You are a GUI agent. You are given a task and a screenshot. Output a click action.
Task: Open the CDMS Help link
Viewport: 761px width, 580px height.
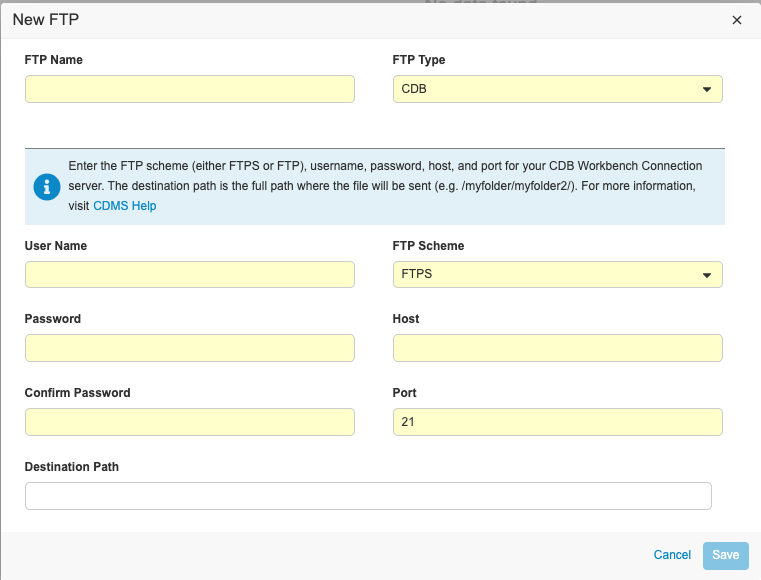tap(125, 206)
